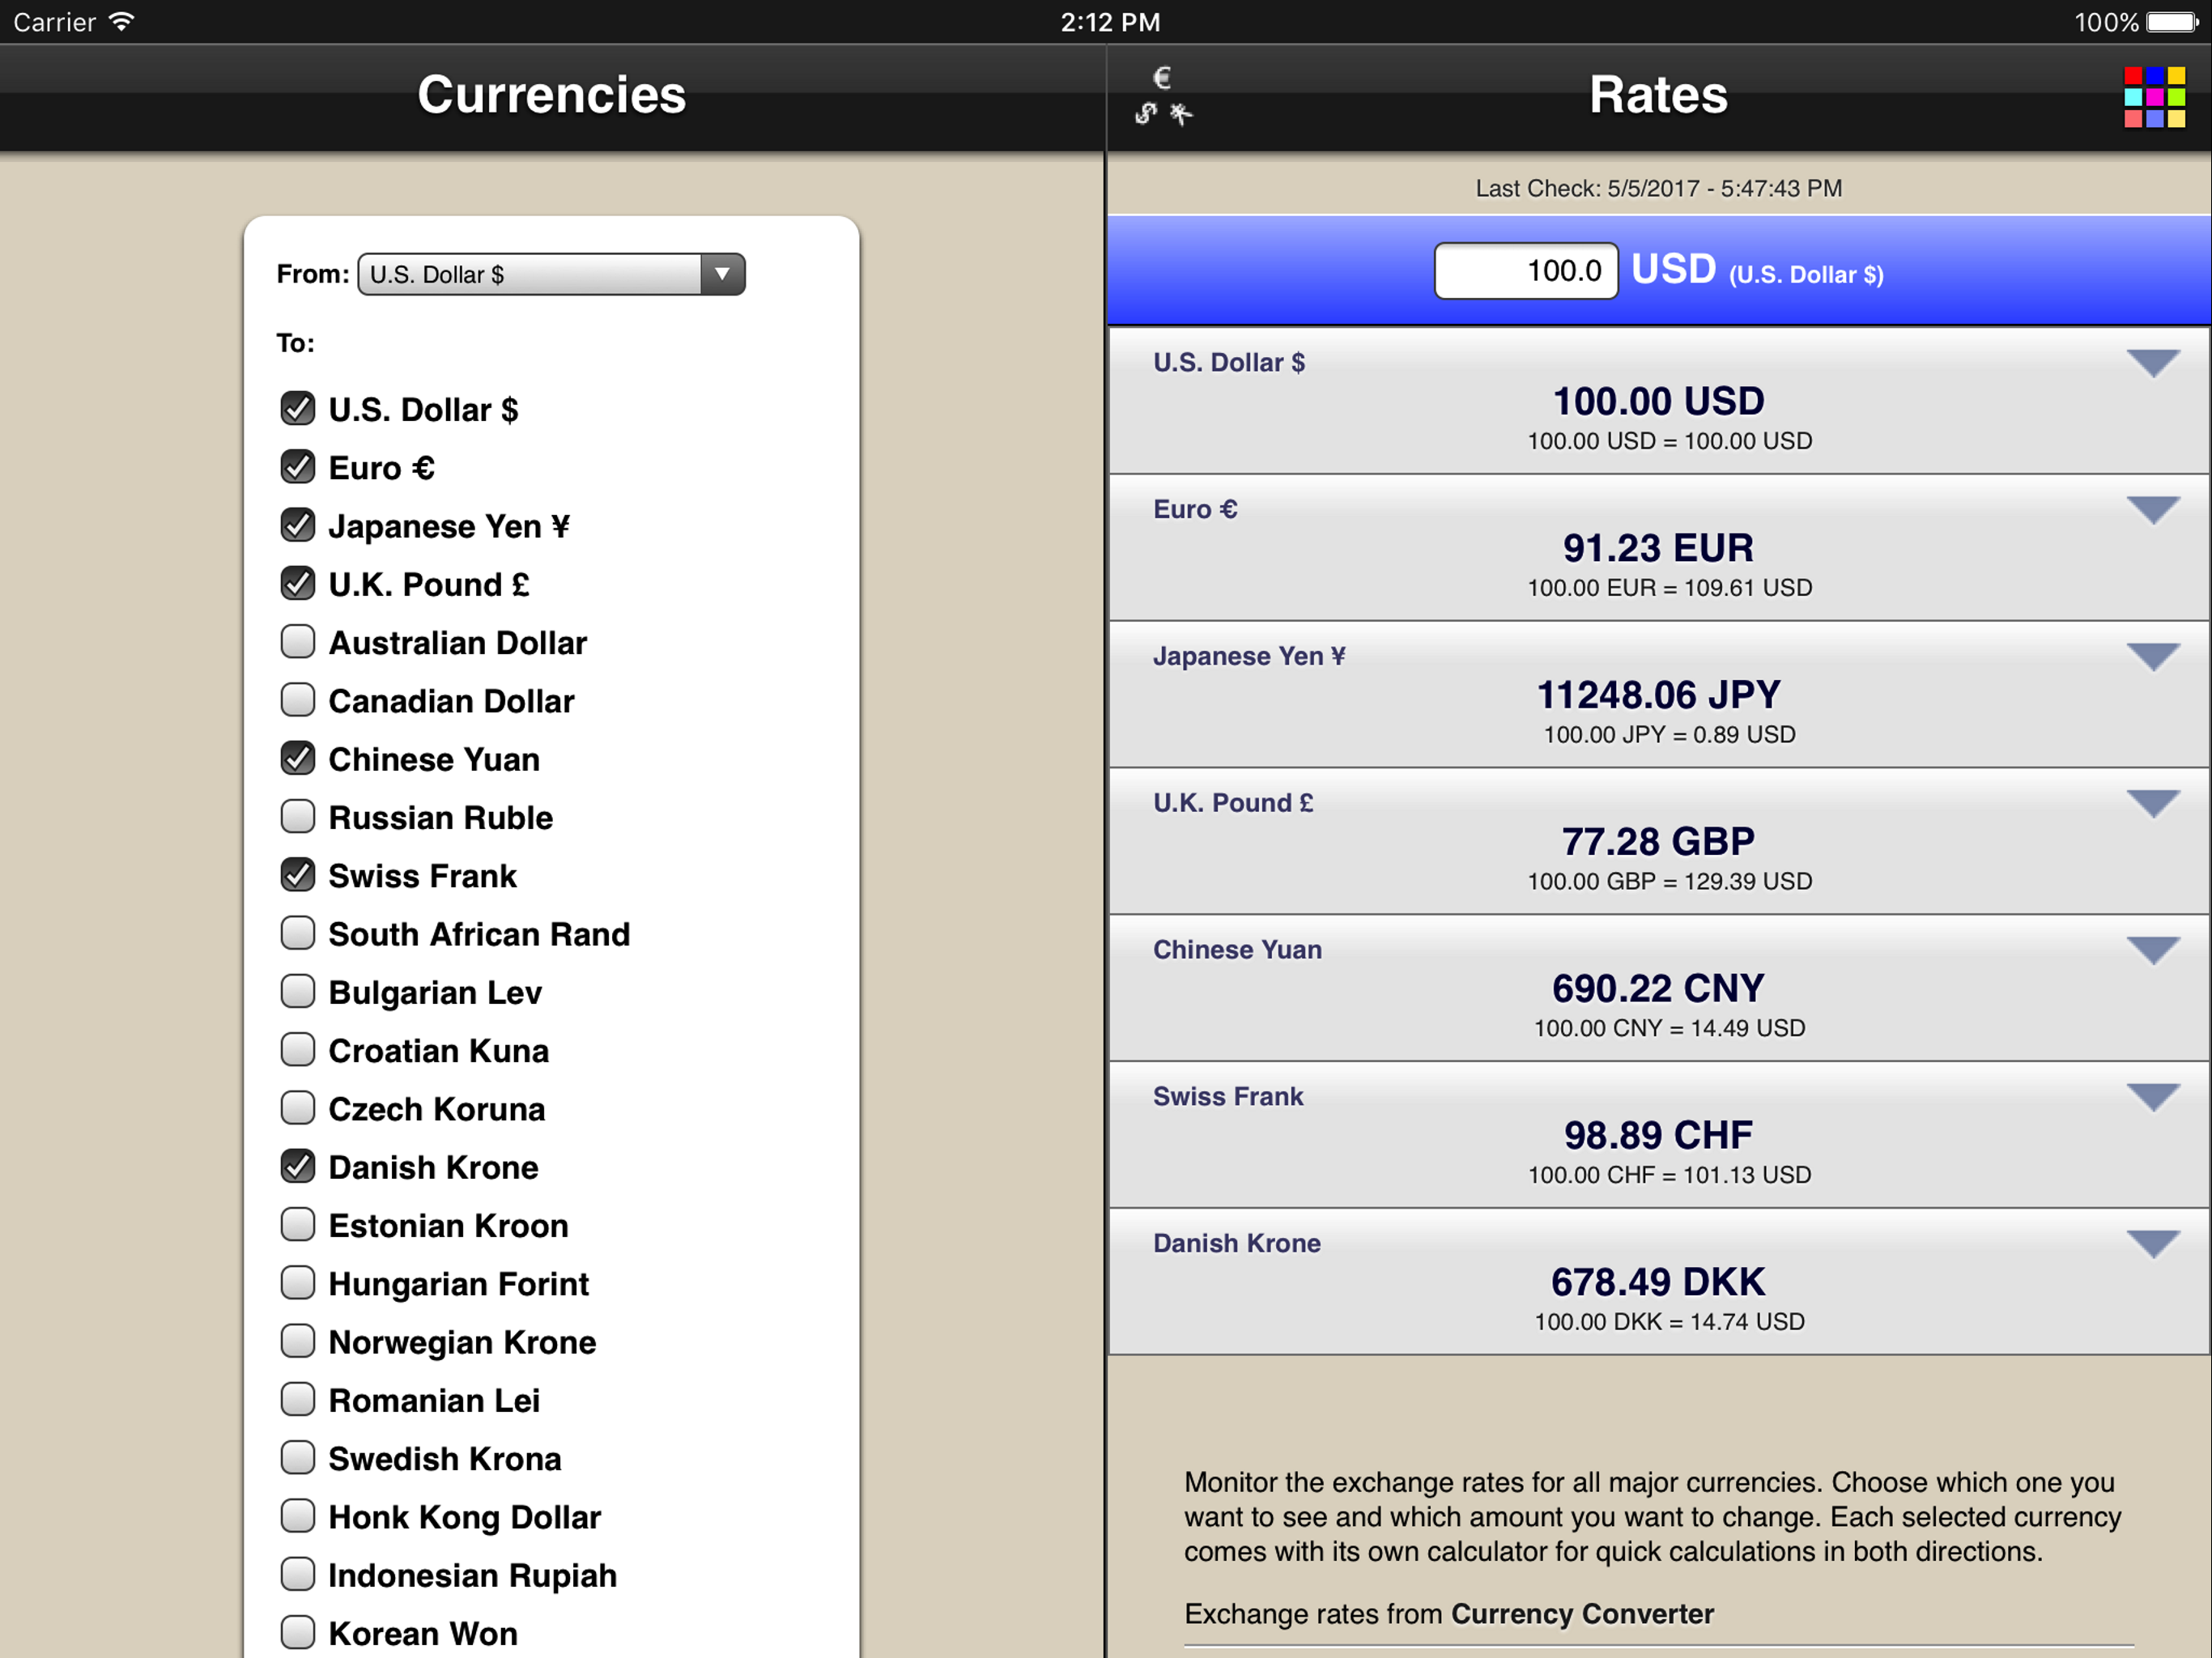This screenshot has width=2212, height=1658.
Task: Tap the Swiss Frank rate row
Action: 1658,1136
